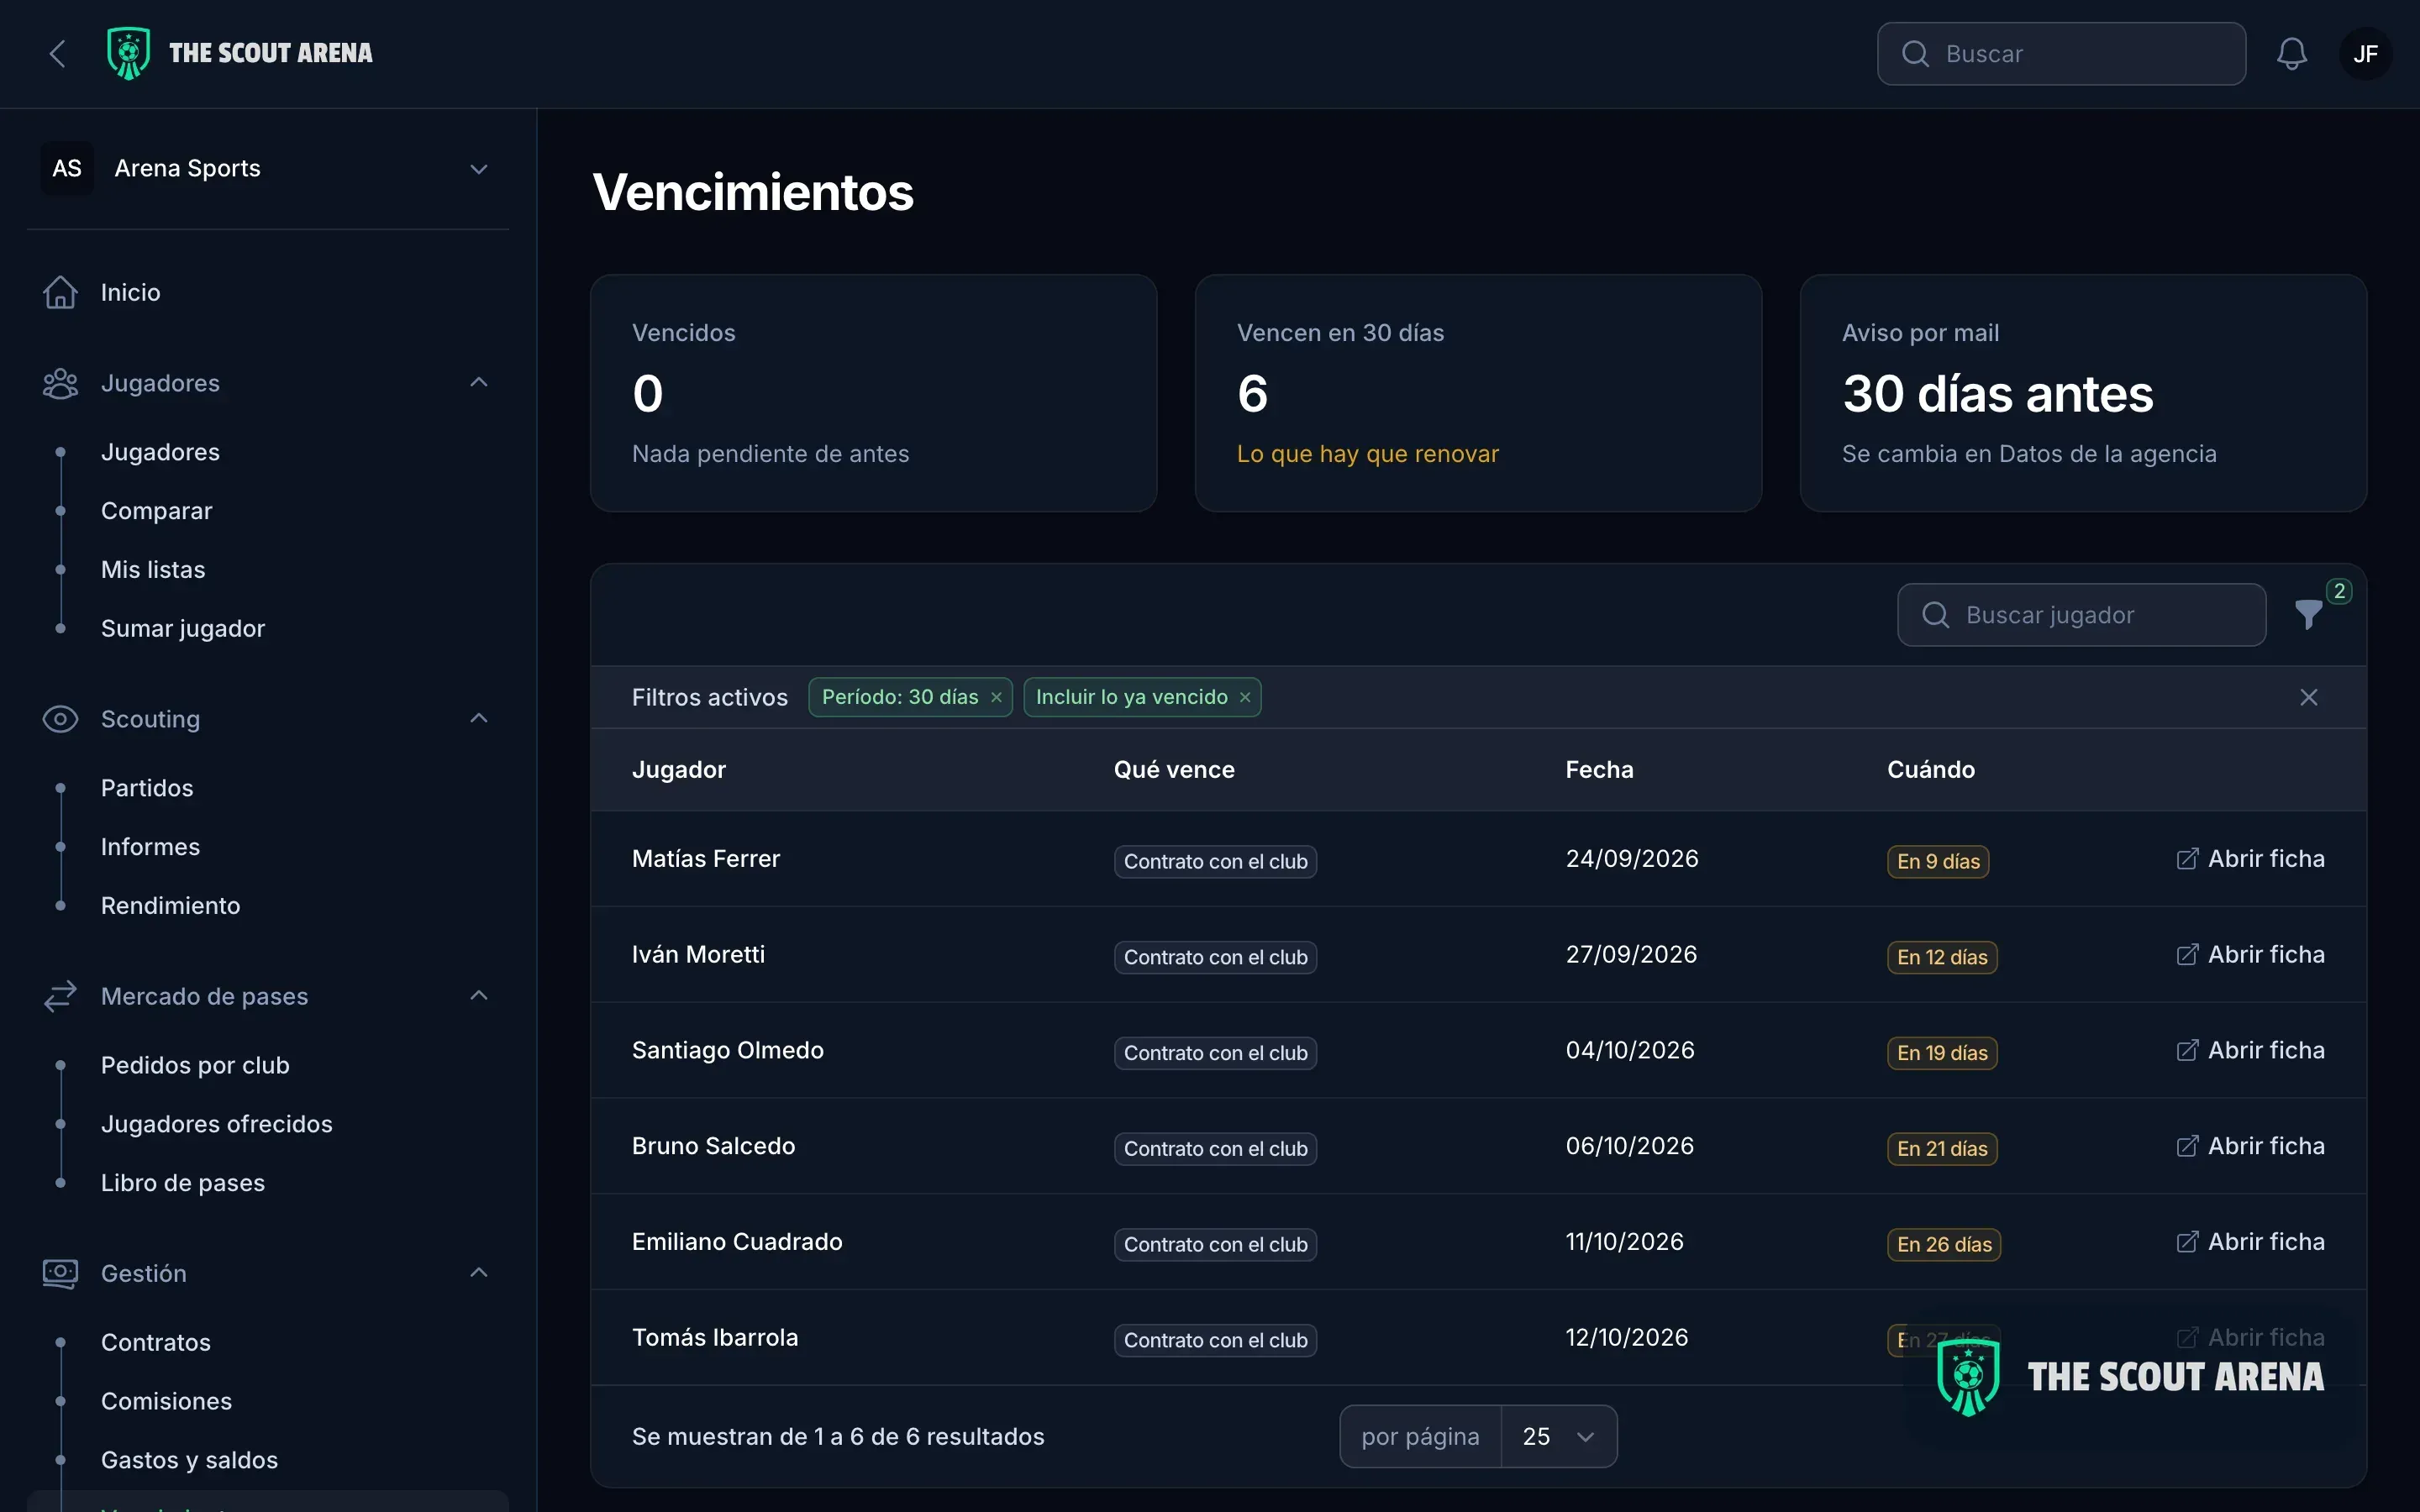Image resolution: width=2420 pixels, height=1512 pixels.
Task: Click the Mercado de pases arrows icon
Action: [x=60, y=996]
